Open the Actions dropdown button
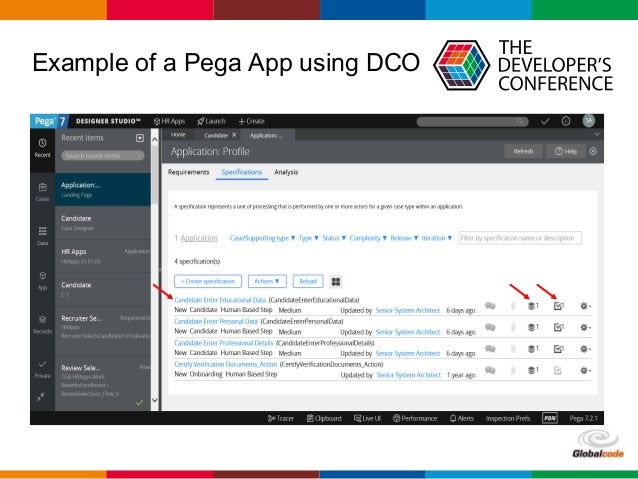 (x=267, y=281)
